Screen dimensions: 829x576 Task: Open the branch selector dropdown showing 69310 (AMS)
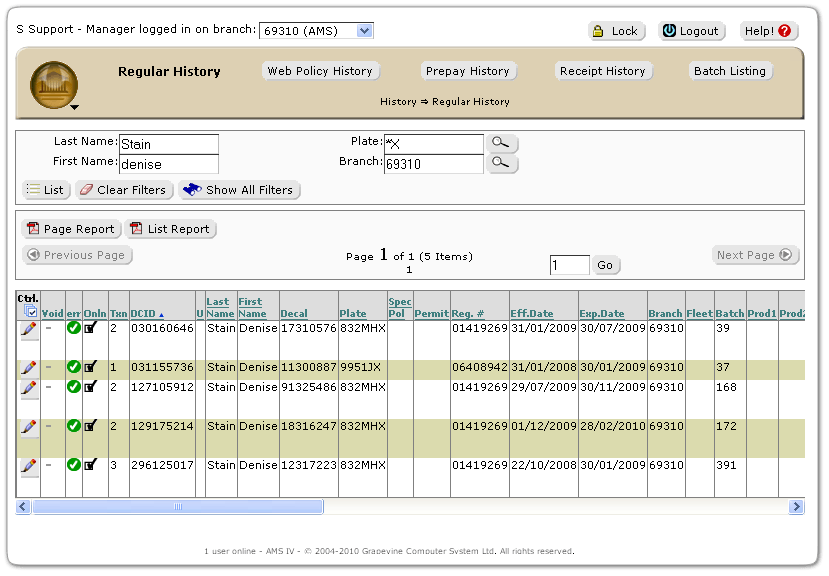pyautogui.click(x=316, y=31)
